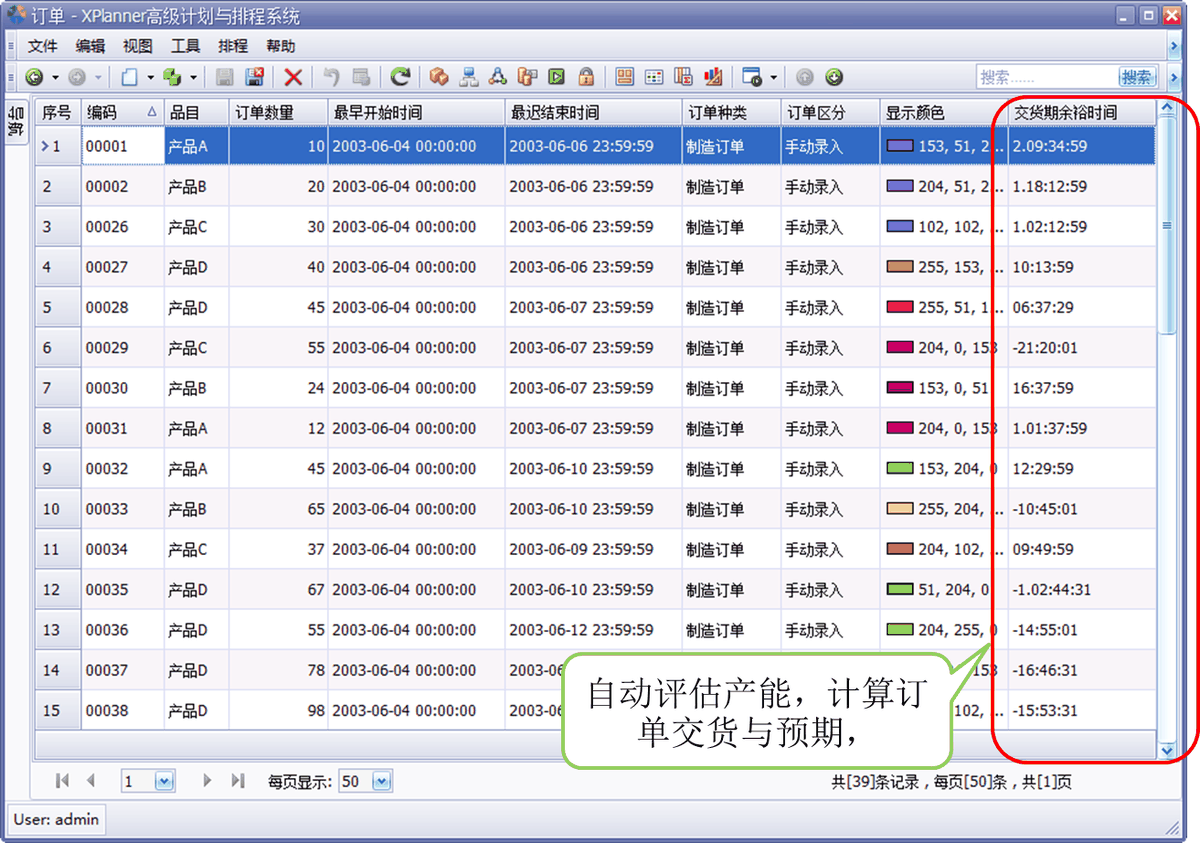The width and height of the screenshot is (1200, 843).
Task: Open the 视图 menu
Action: point(138,46)
